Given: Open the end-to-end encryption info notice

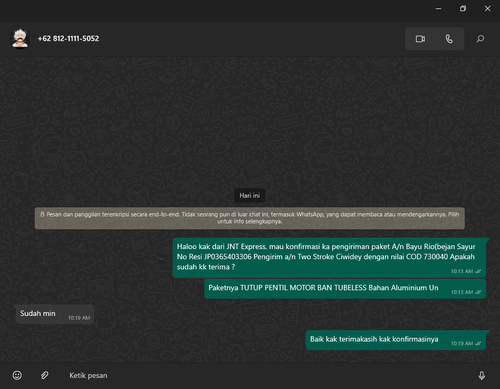Looking at the screenshot, I should (250, 218).
